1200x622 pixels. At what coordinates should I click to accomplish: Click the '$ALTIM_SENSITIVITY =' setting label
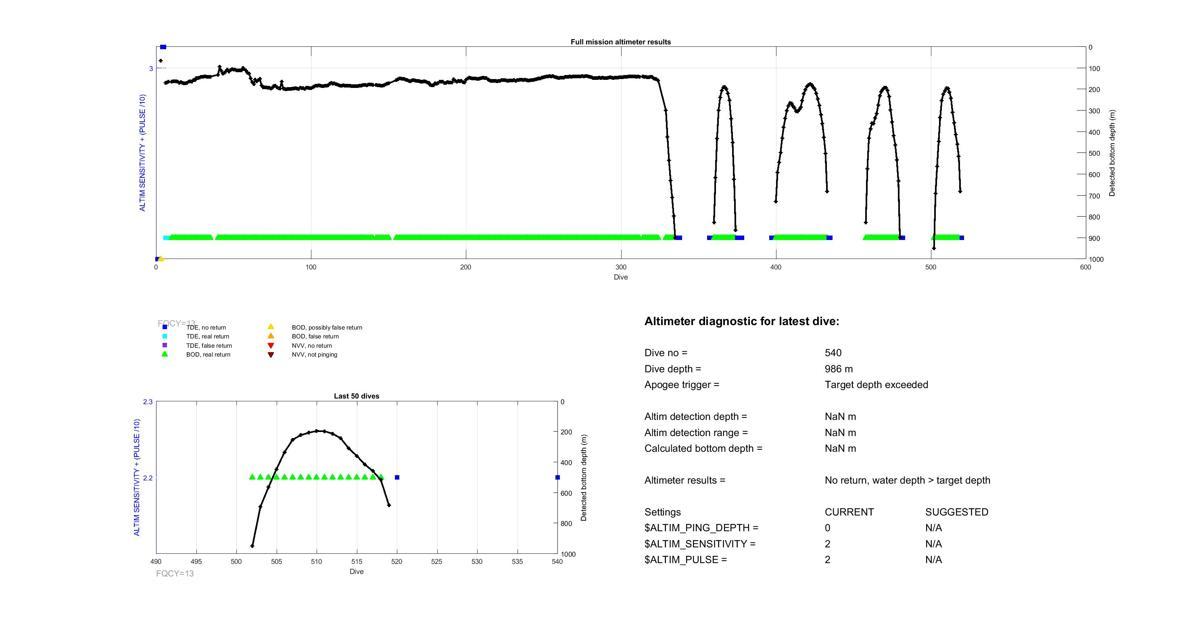(700, 544)
